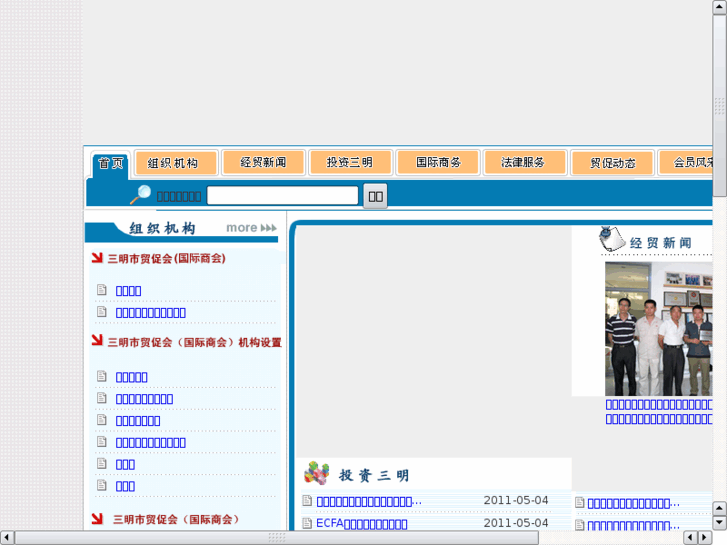Open the 贸促动态 tab
Image resolution: width=727 pixels, height=545 pixels.
[612, 163]
